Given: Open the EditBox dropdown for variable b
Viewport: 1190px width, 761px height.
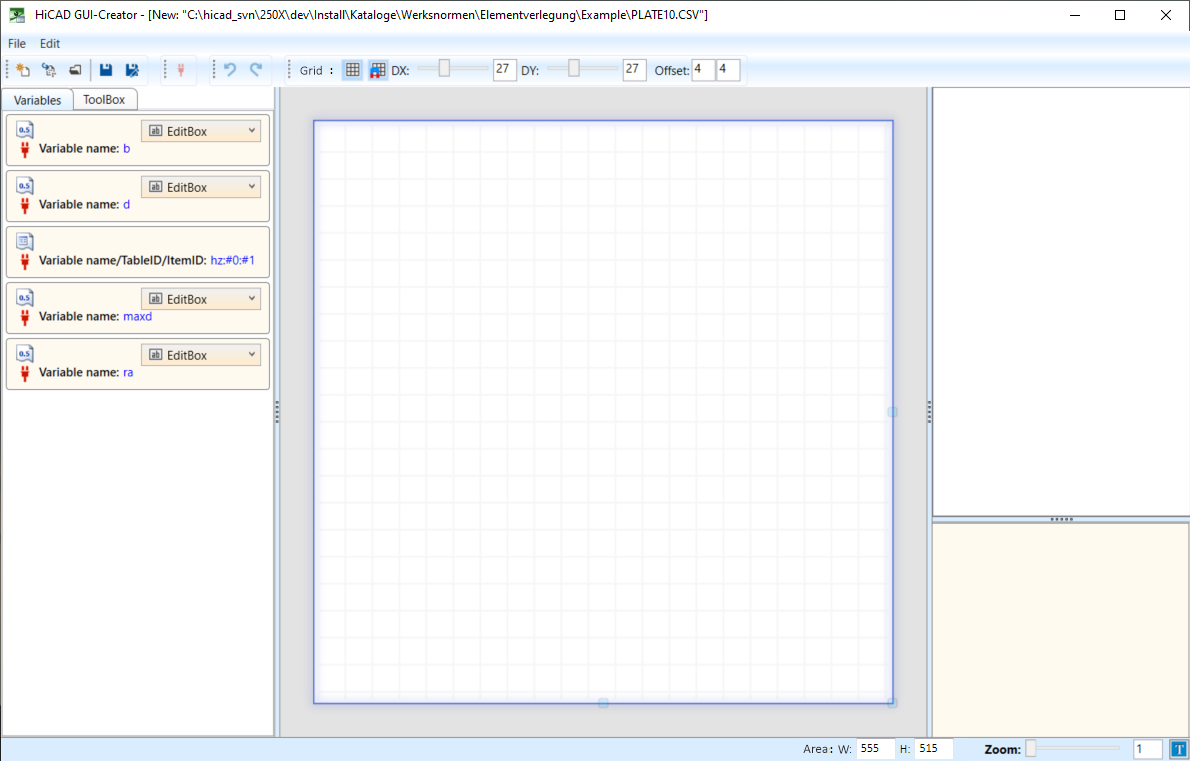Looking at the screenshot, I should [201, 131].
